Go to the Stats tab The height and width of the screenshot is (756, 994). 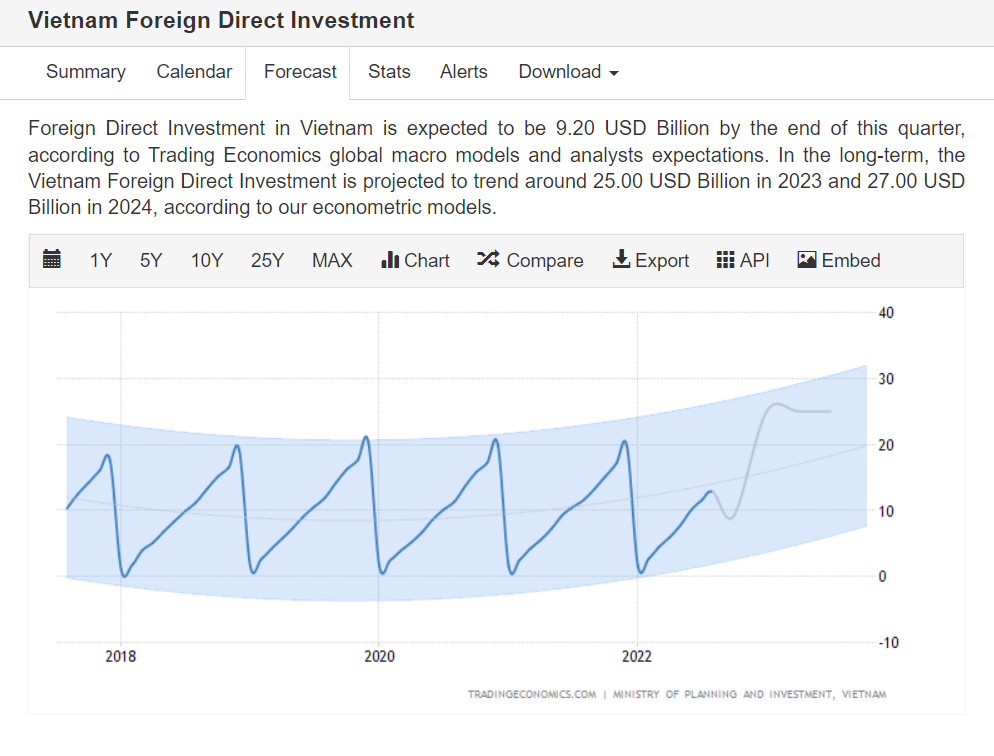389,72
